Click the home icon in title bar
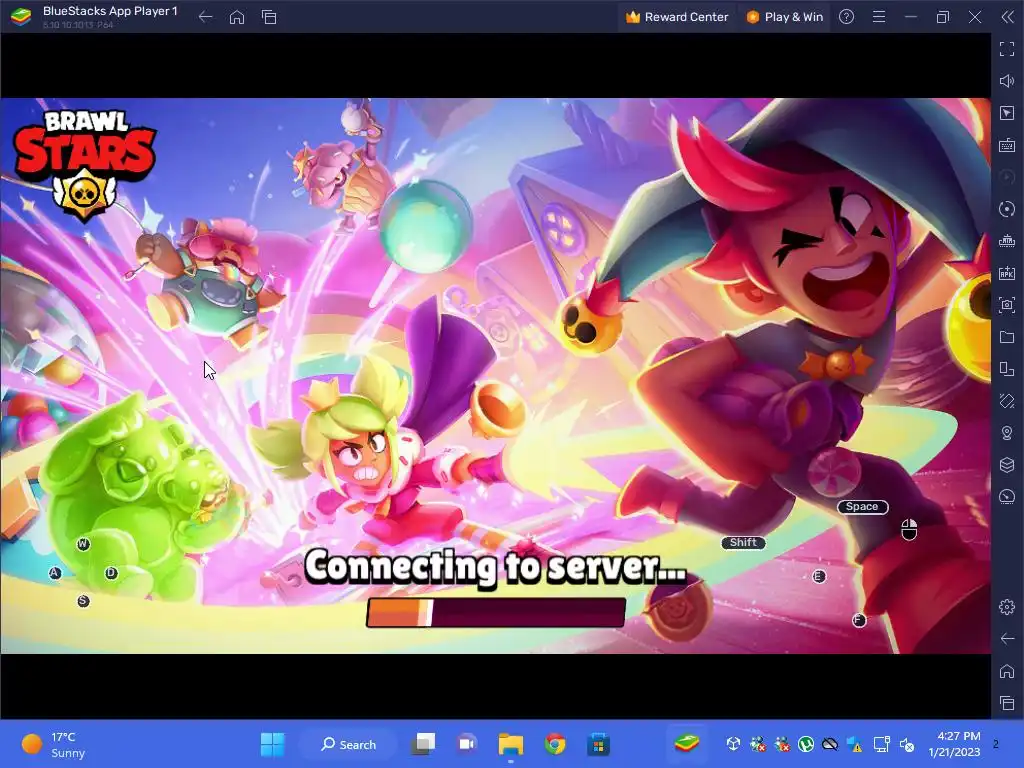 237,17
